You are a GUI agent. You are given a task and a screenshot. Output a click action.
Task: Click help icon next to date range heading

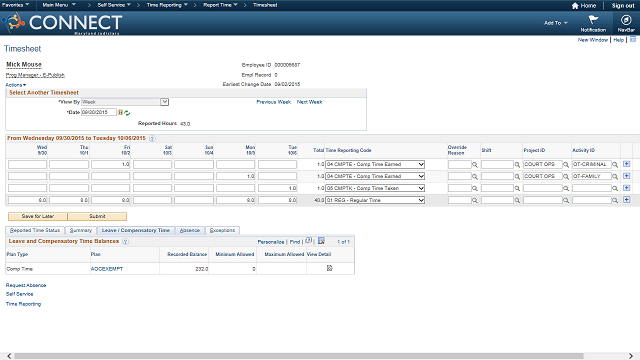152,139
